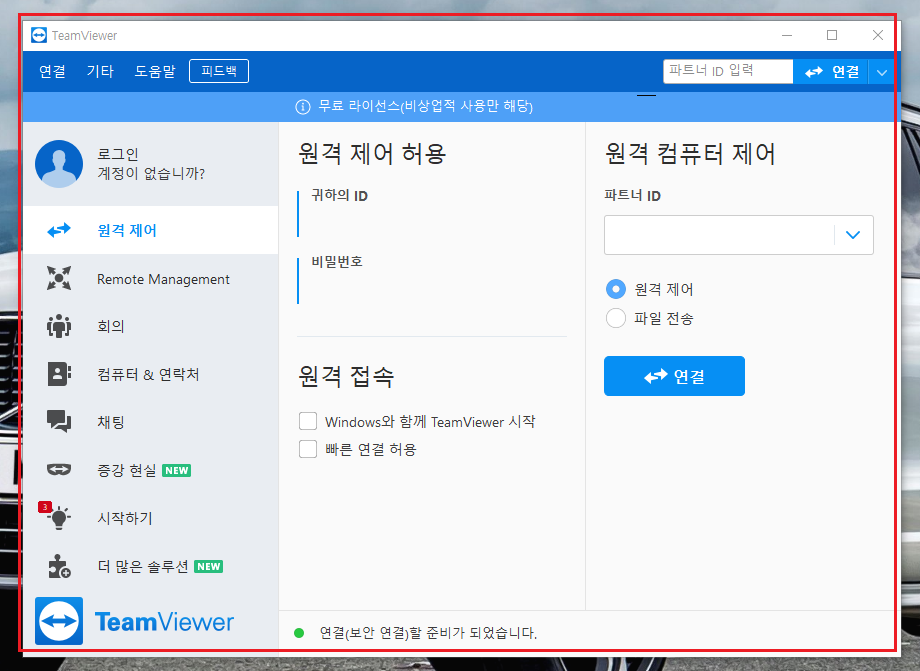Click the 채팅 speech bubble icon
Viewport: 920px width, 671px height.
(x=59, y=421)
